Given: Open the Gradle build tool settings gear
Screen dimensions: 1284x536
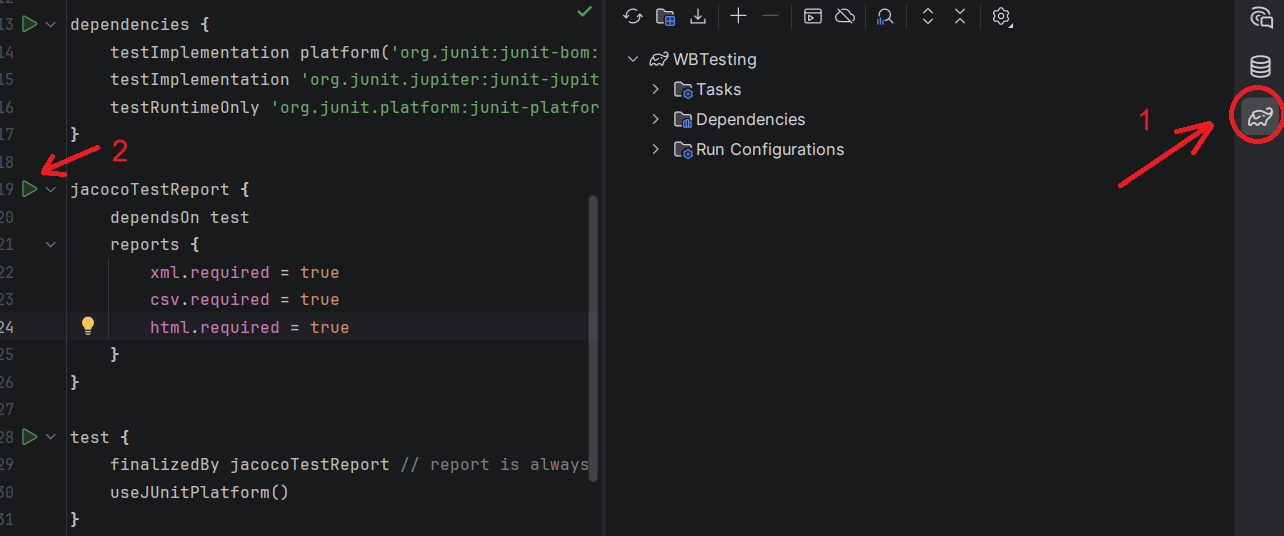Looking at the screenshot, I should pos(1001,16).
